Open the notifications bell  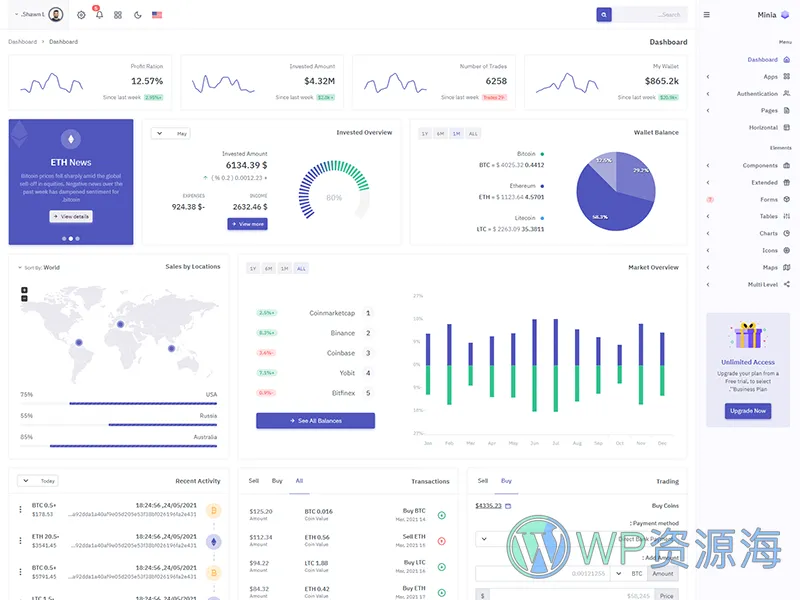[x=99, y=15]
